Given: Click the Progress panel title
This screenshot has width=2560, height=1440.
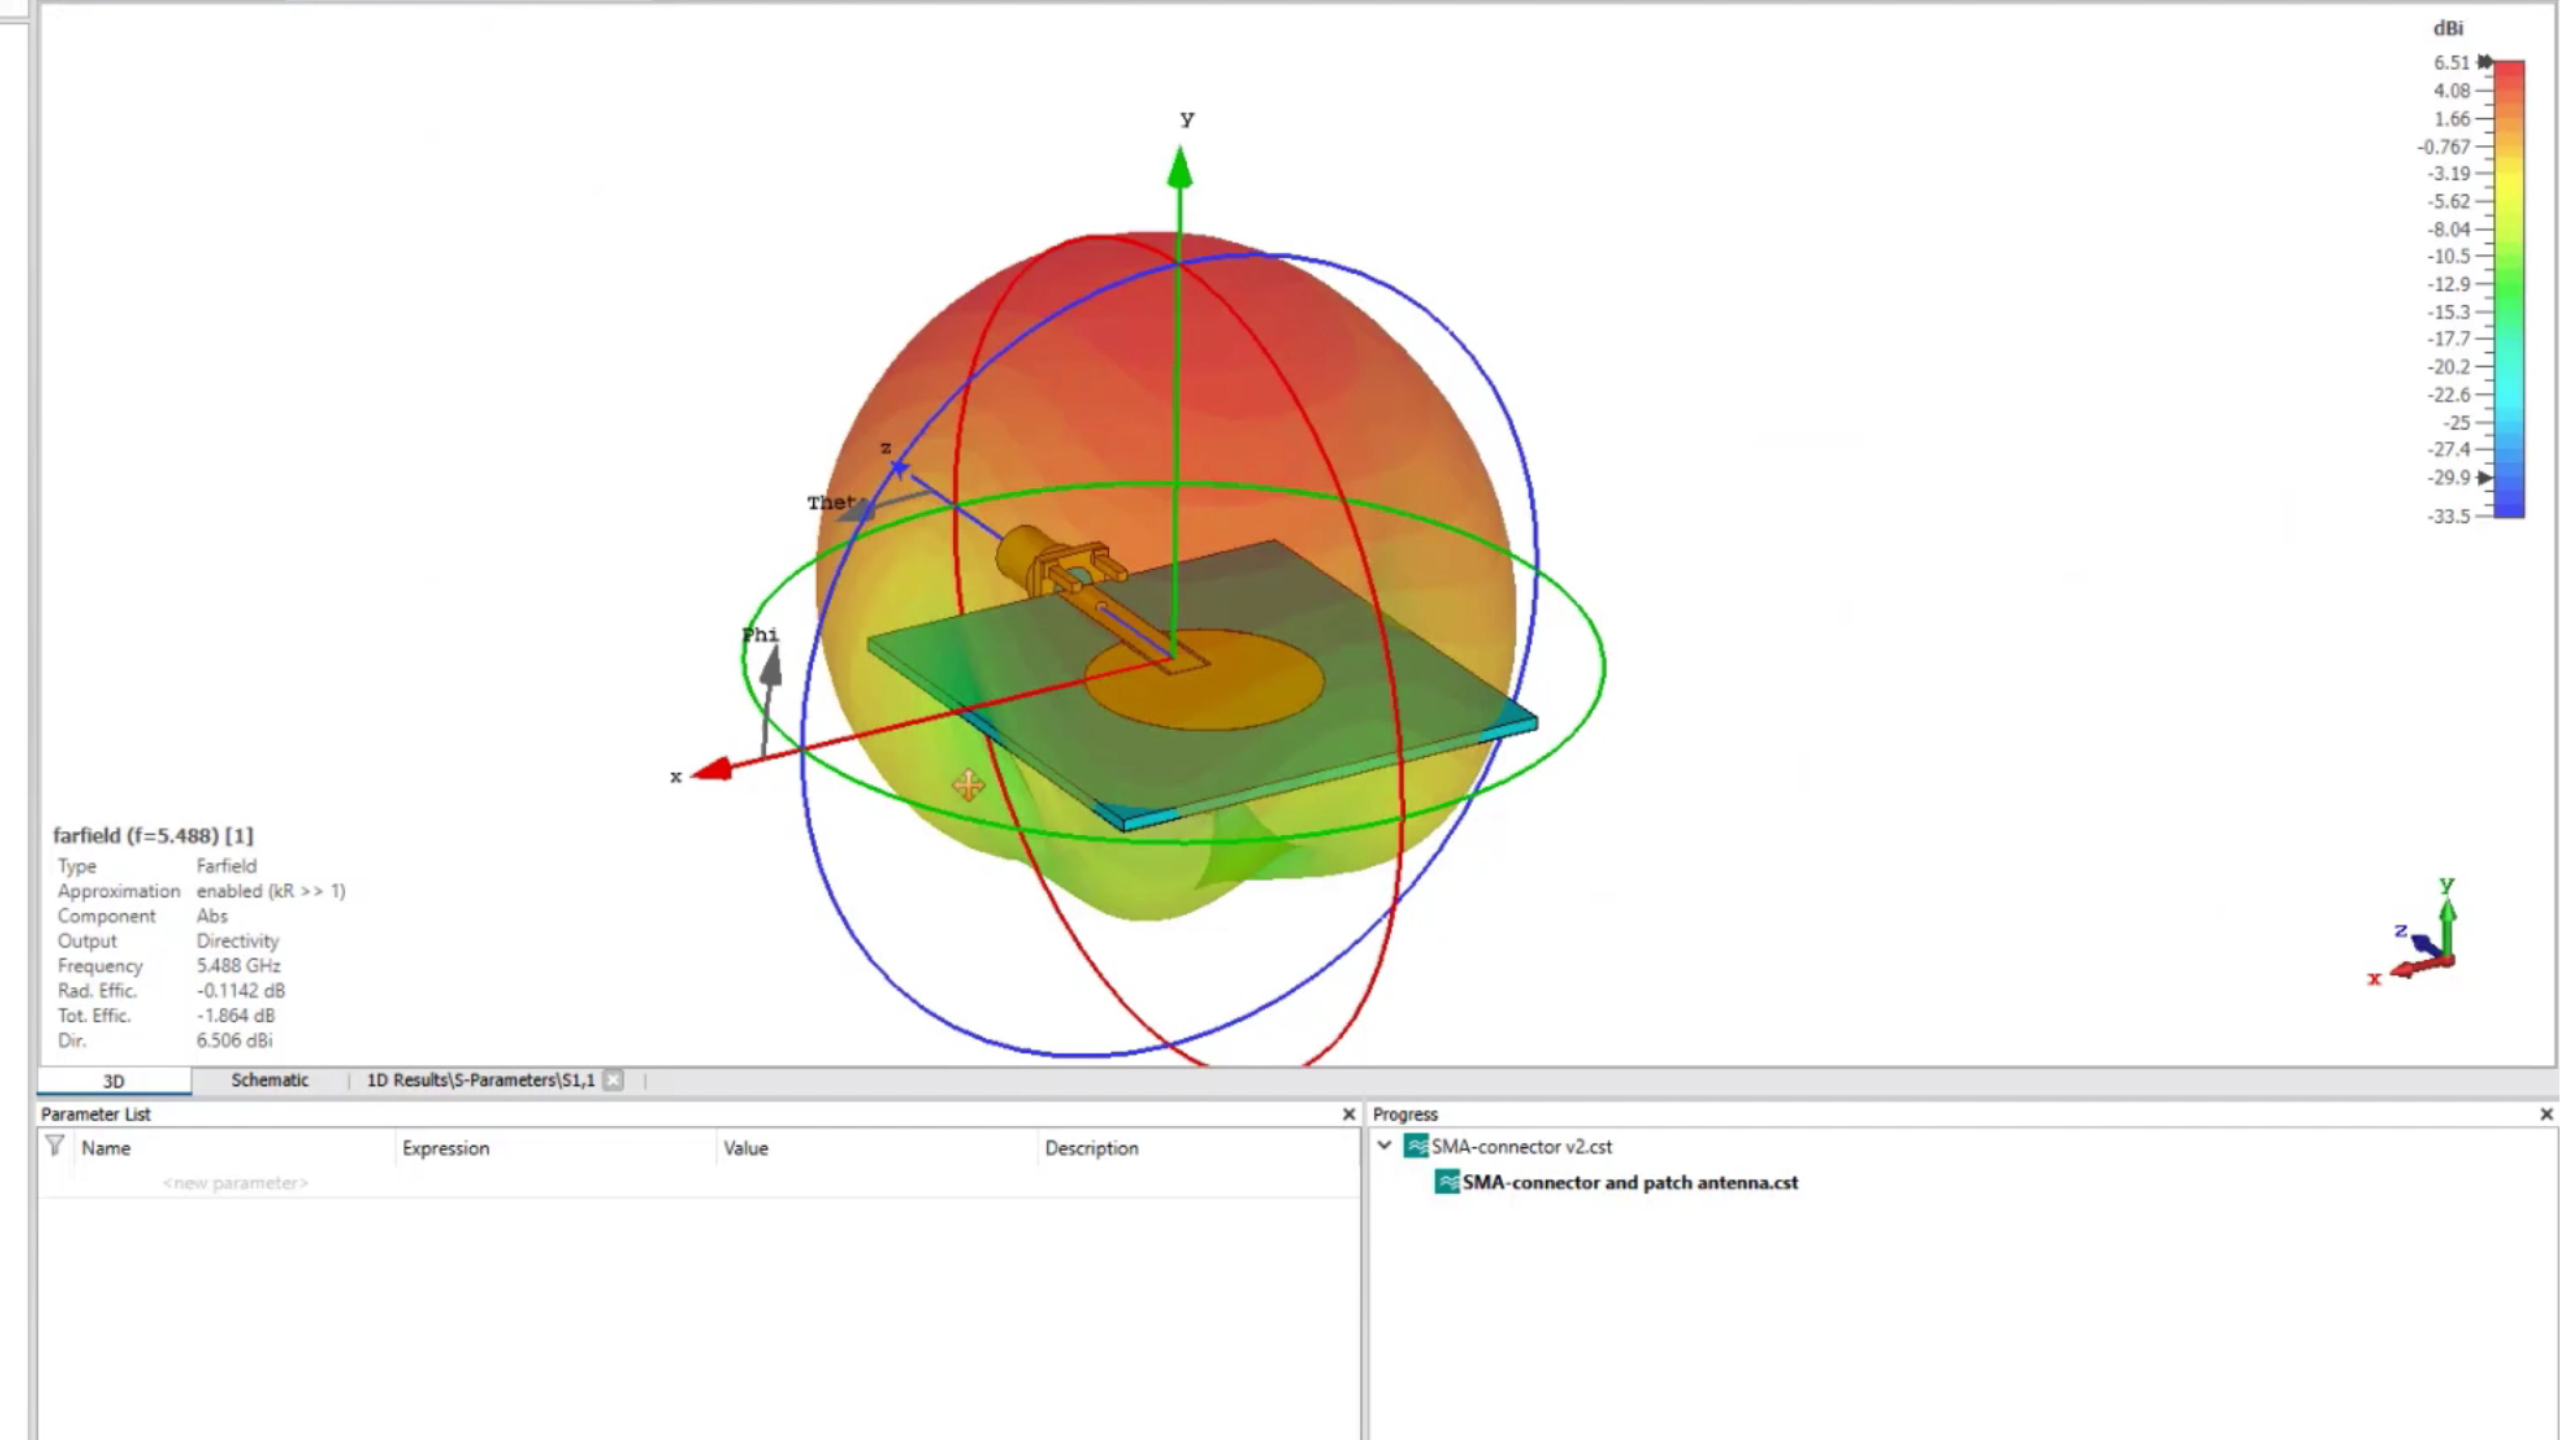Looking at the screenshot, I should [x=1405, y=1114].
